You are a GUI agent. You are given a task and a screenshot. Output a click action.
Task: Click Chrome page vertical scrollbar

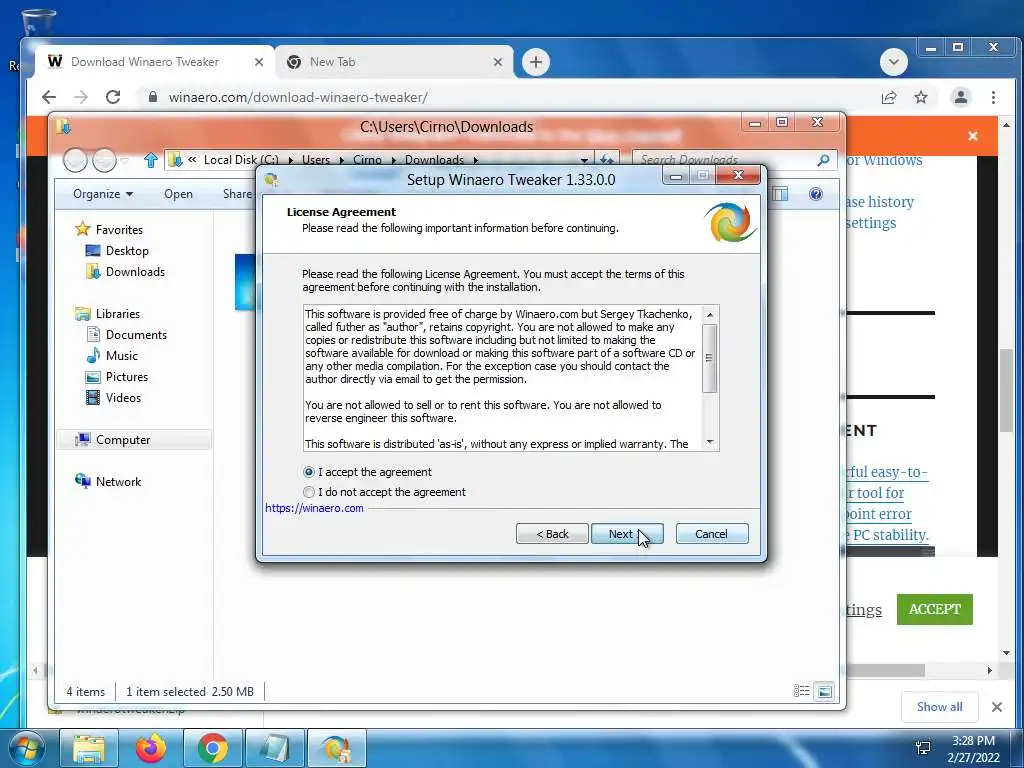tap(1006, 391)
